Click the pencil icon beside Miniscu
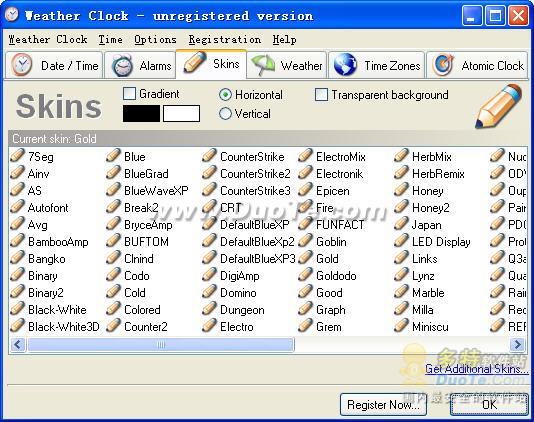The height and width of the screenshot is (422, 534). coord(402,326)
